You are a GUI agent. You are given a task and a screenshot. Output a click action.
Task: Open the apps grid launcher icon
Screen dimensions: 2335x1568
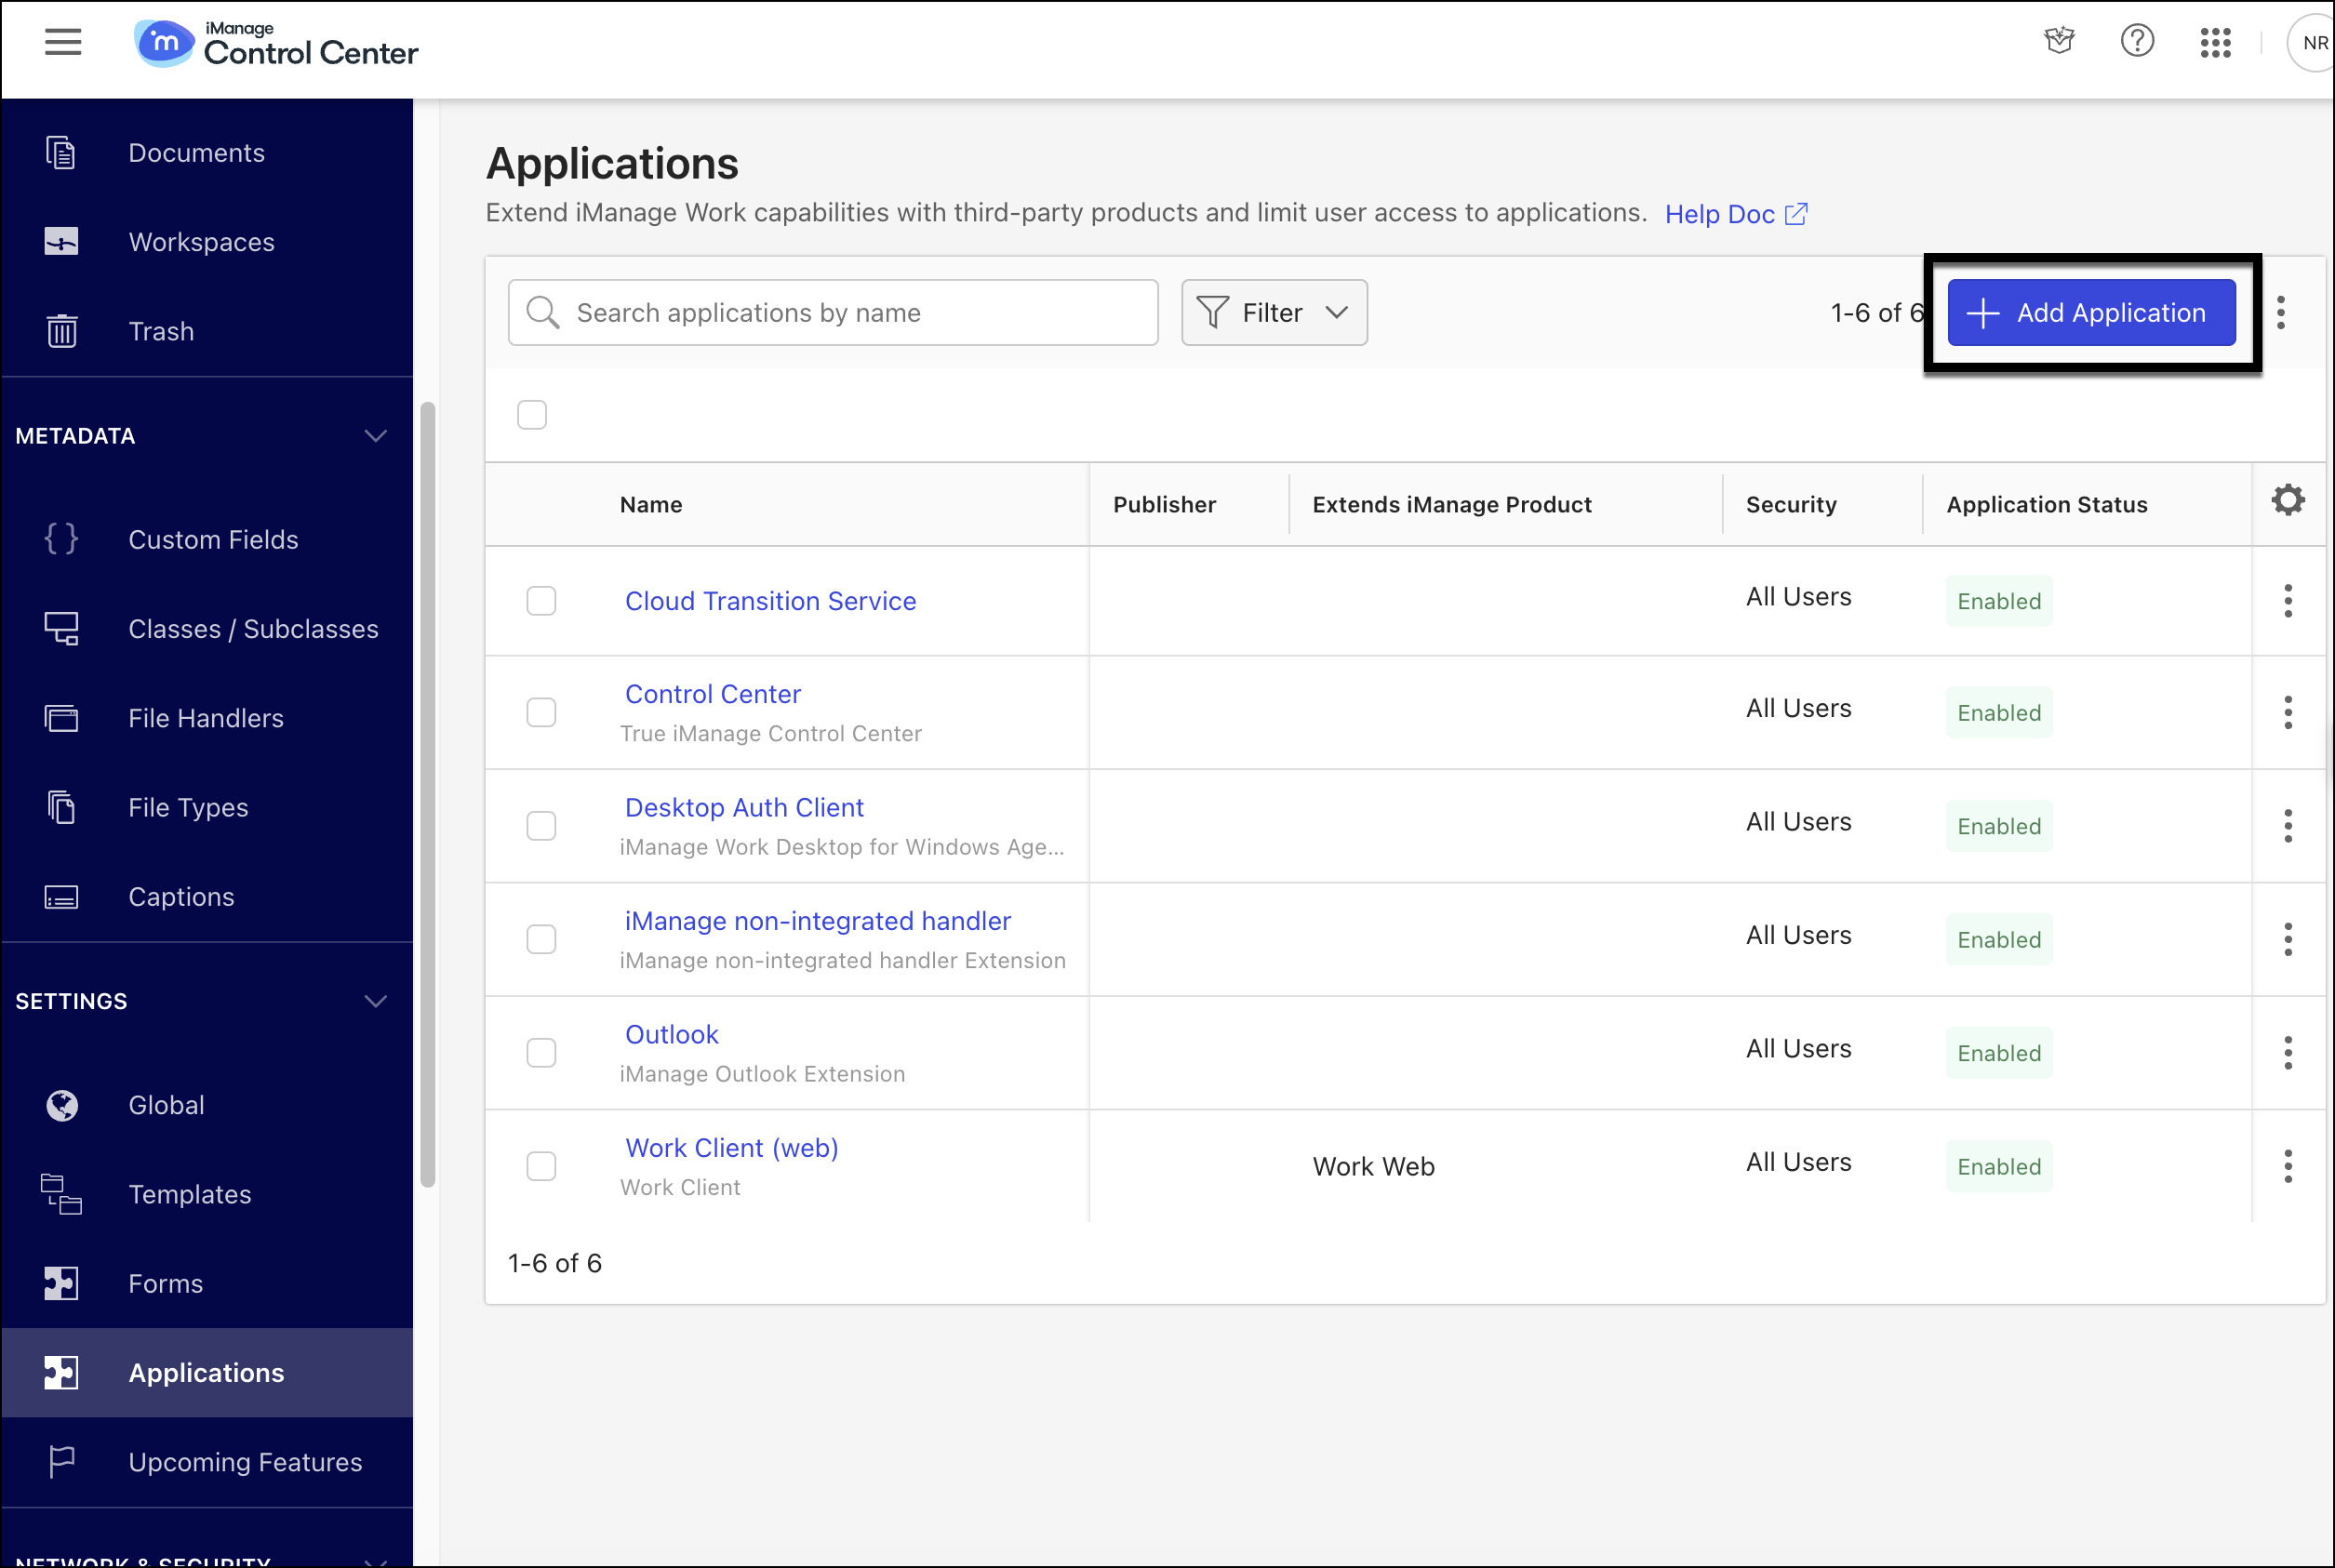tap(2215, 42)
